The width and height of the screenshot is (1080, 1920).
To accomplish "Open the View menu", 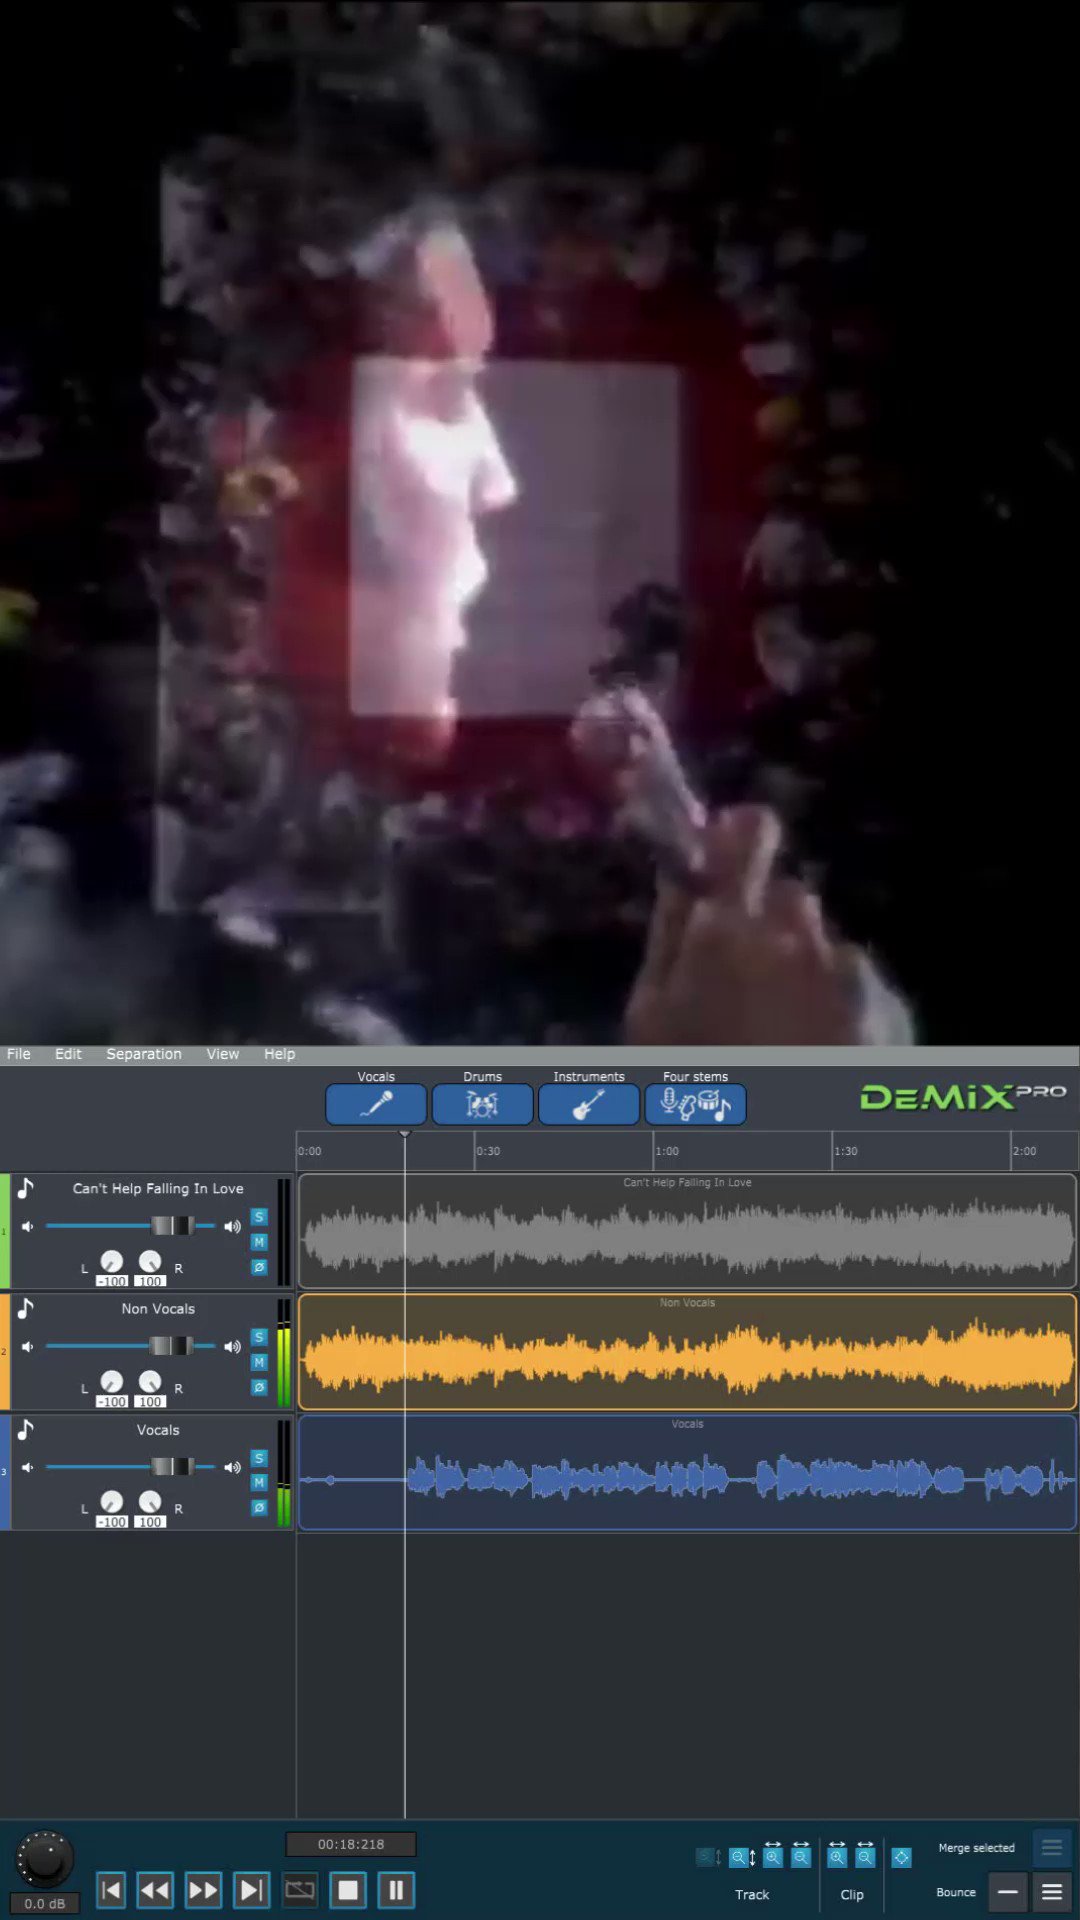I will tap(222, 1054).
